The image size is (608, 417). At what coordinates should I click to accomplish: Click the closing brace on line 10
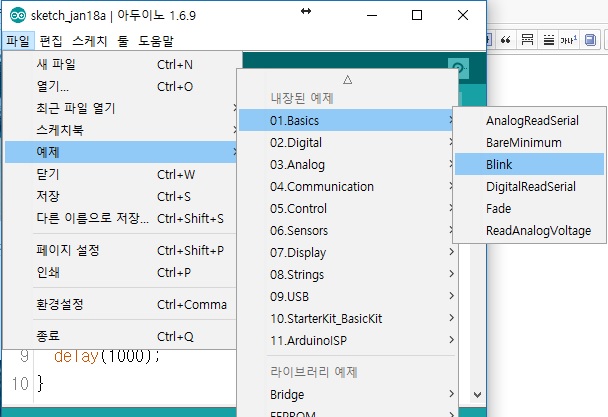tap(40, 384)
